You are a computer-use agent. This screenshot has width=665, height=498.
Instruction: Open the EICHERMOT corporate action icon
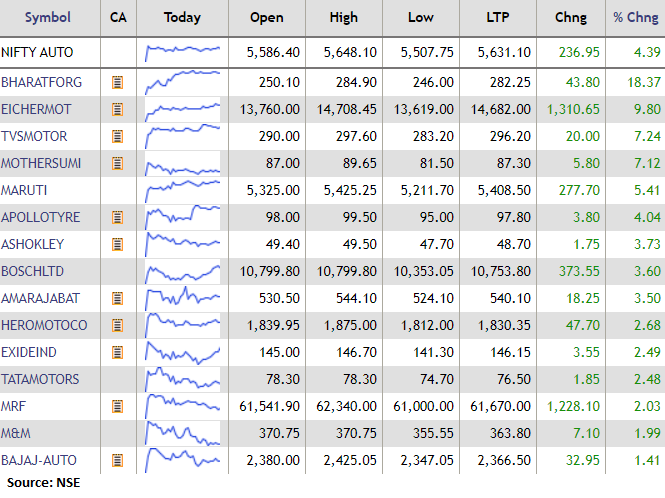coord(118,109)
